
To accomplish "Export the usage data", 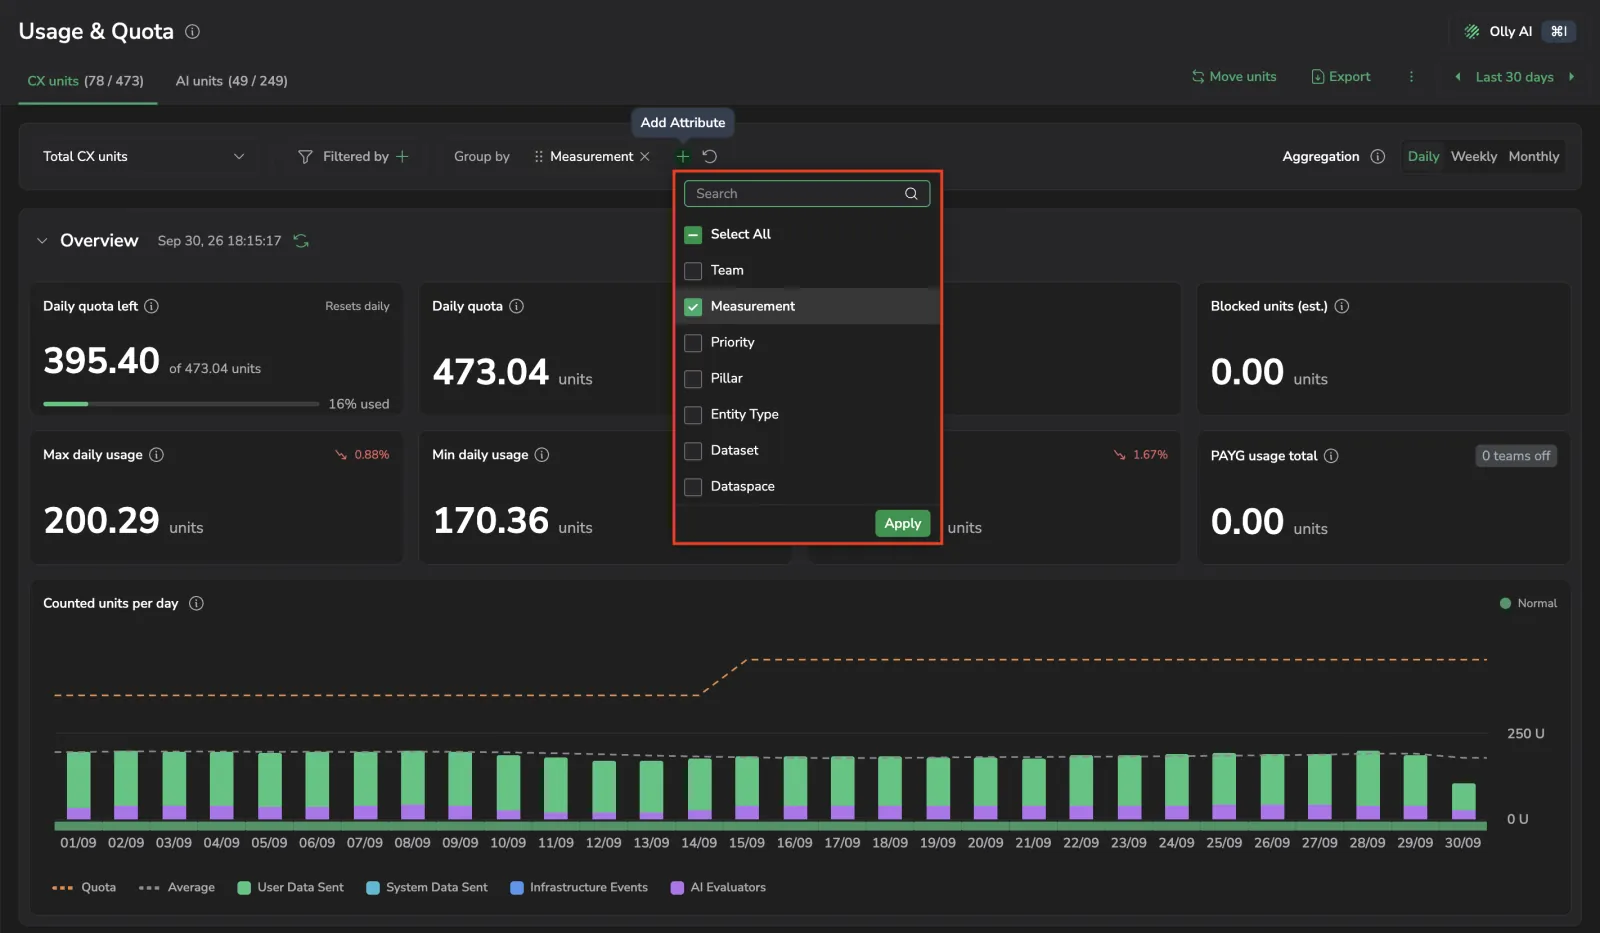I will 1341,77.
